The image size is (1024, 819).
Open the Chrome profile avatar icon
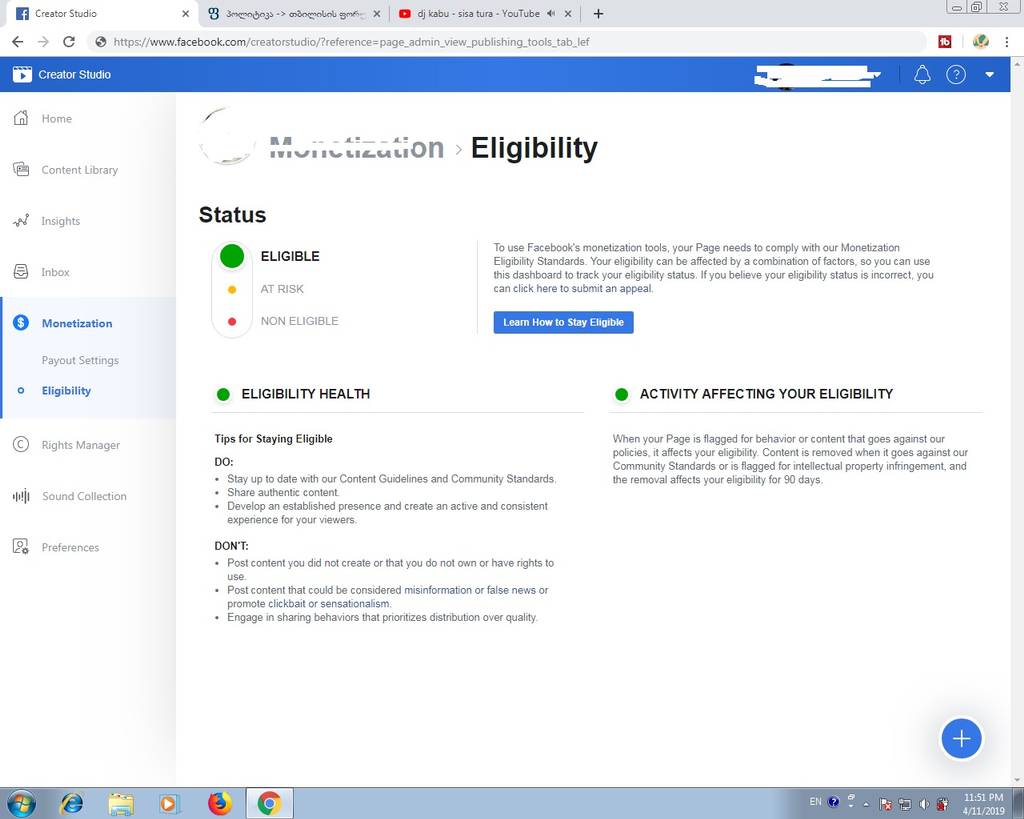(x=980, y=42)
